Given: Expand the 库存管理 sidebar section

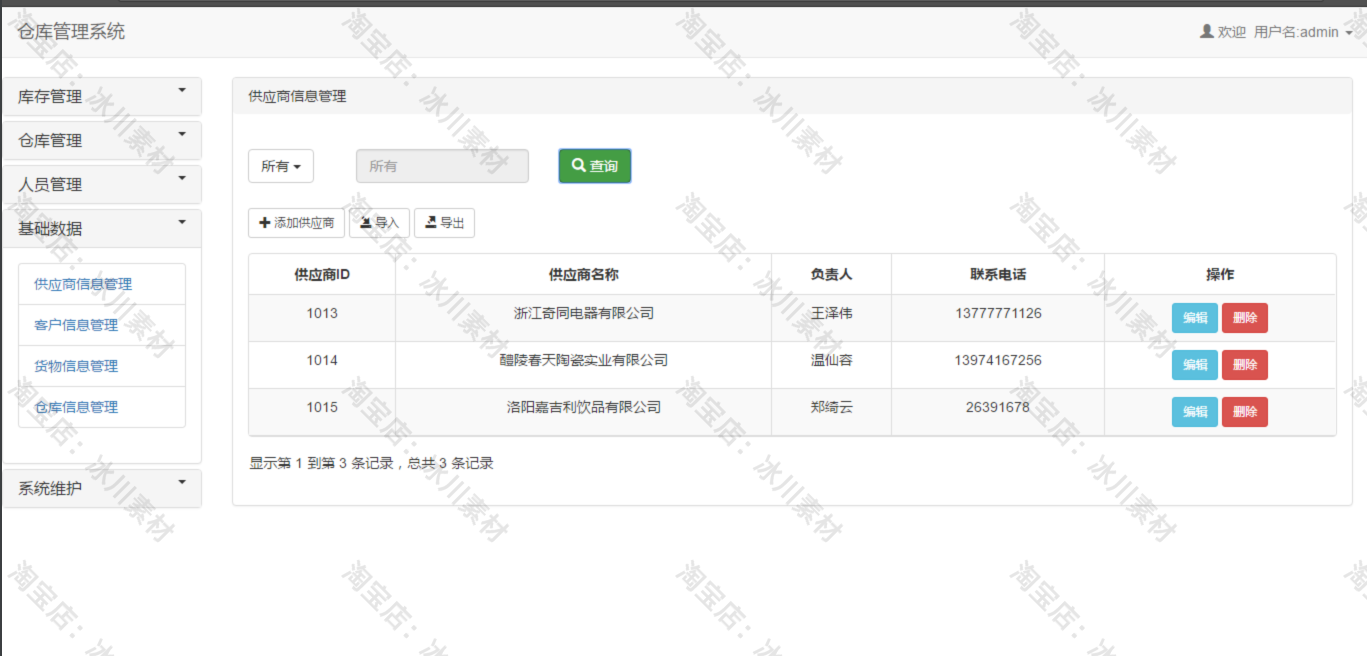Looking at the screenshot, I should pyautogui.click(x=102, y=97).
